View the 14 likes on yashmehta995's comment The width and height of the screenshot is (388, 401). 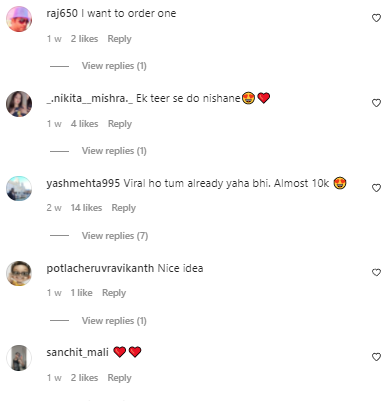coord(86,208)
